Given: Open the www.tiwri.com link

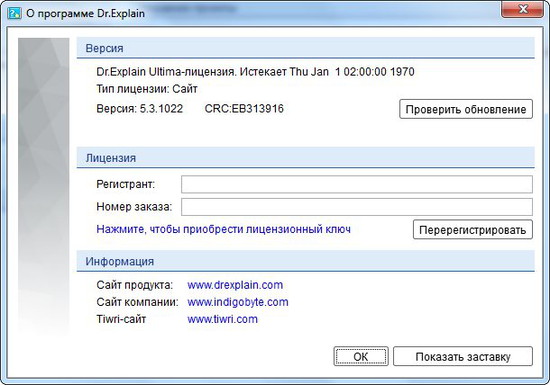Looking at the screenshot, I should (222, 319).
